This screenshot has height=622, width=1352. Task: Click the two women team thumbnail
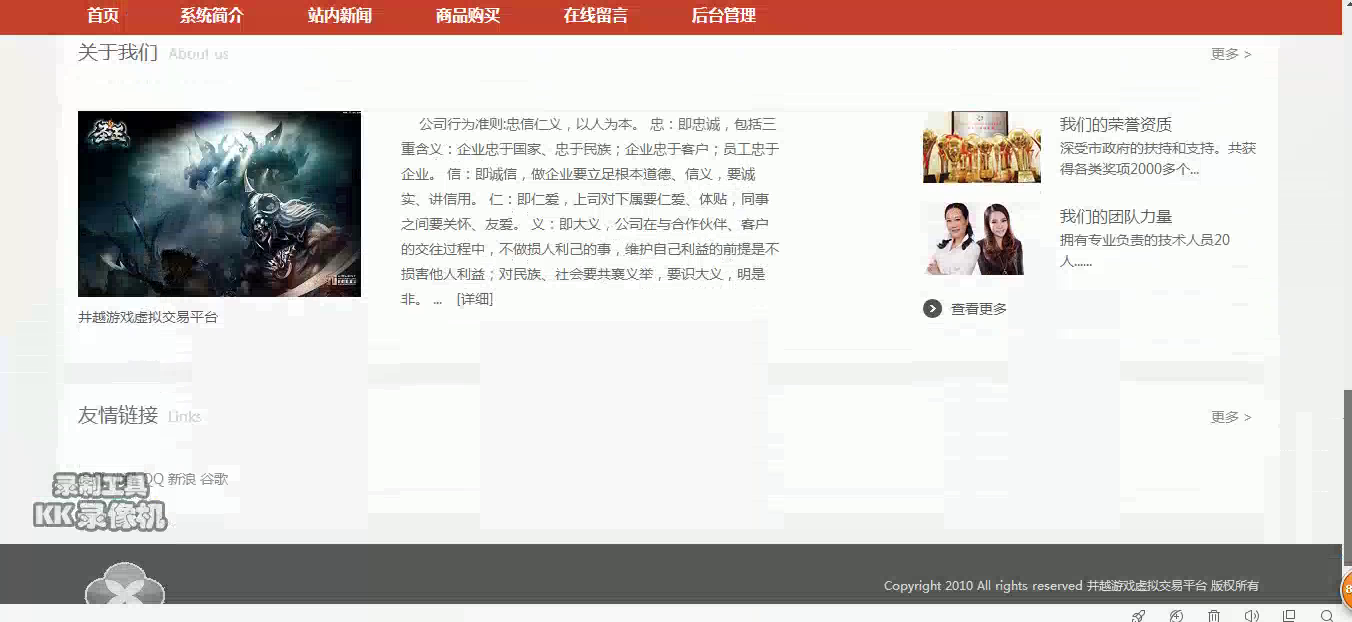(x=974, y=239)
